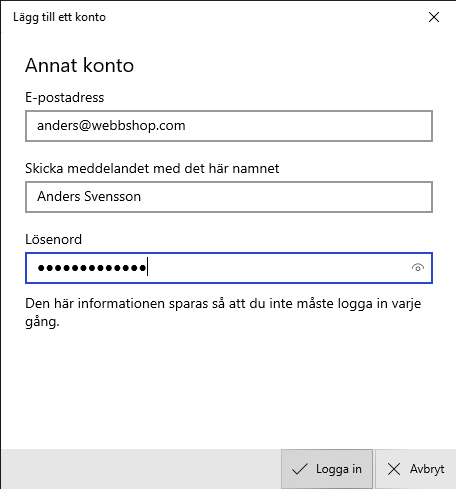This screenshot has width=456, height=489.
Task: Close the Lägg till ett konto dialog
Action: (x=434, y=17)
